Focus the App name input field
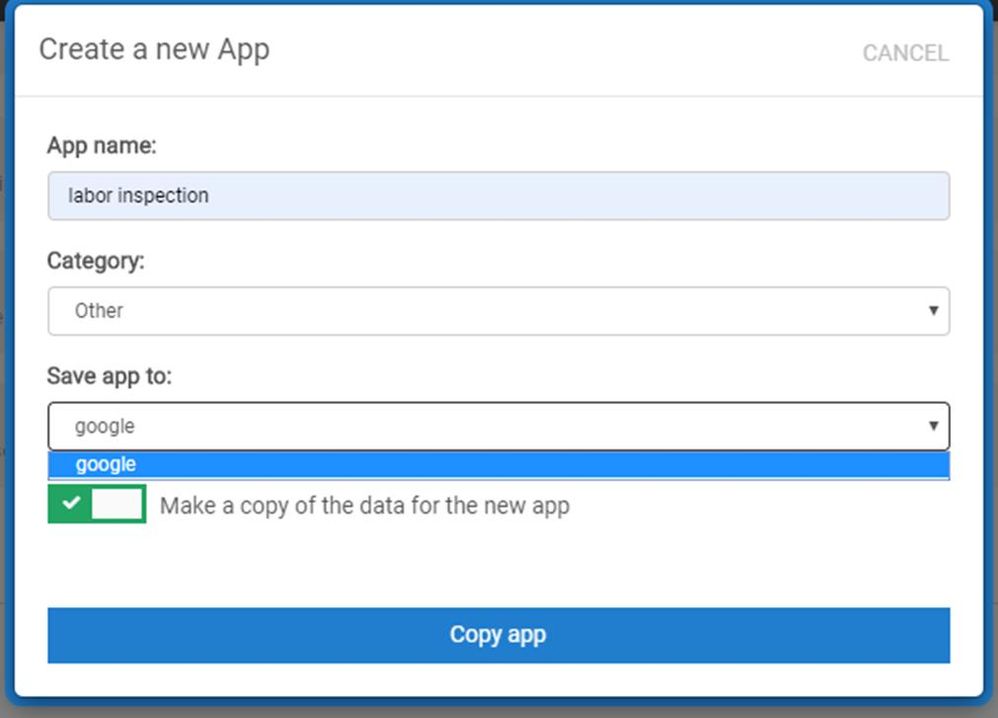Image resolution: width=998 pixels, height=718 pixels. coord(498,195)
